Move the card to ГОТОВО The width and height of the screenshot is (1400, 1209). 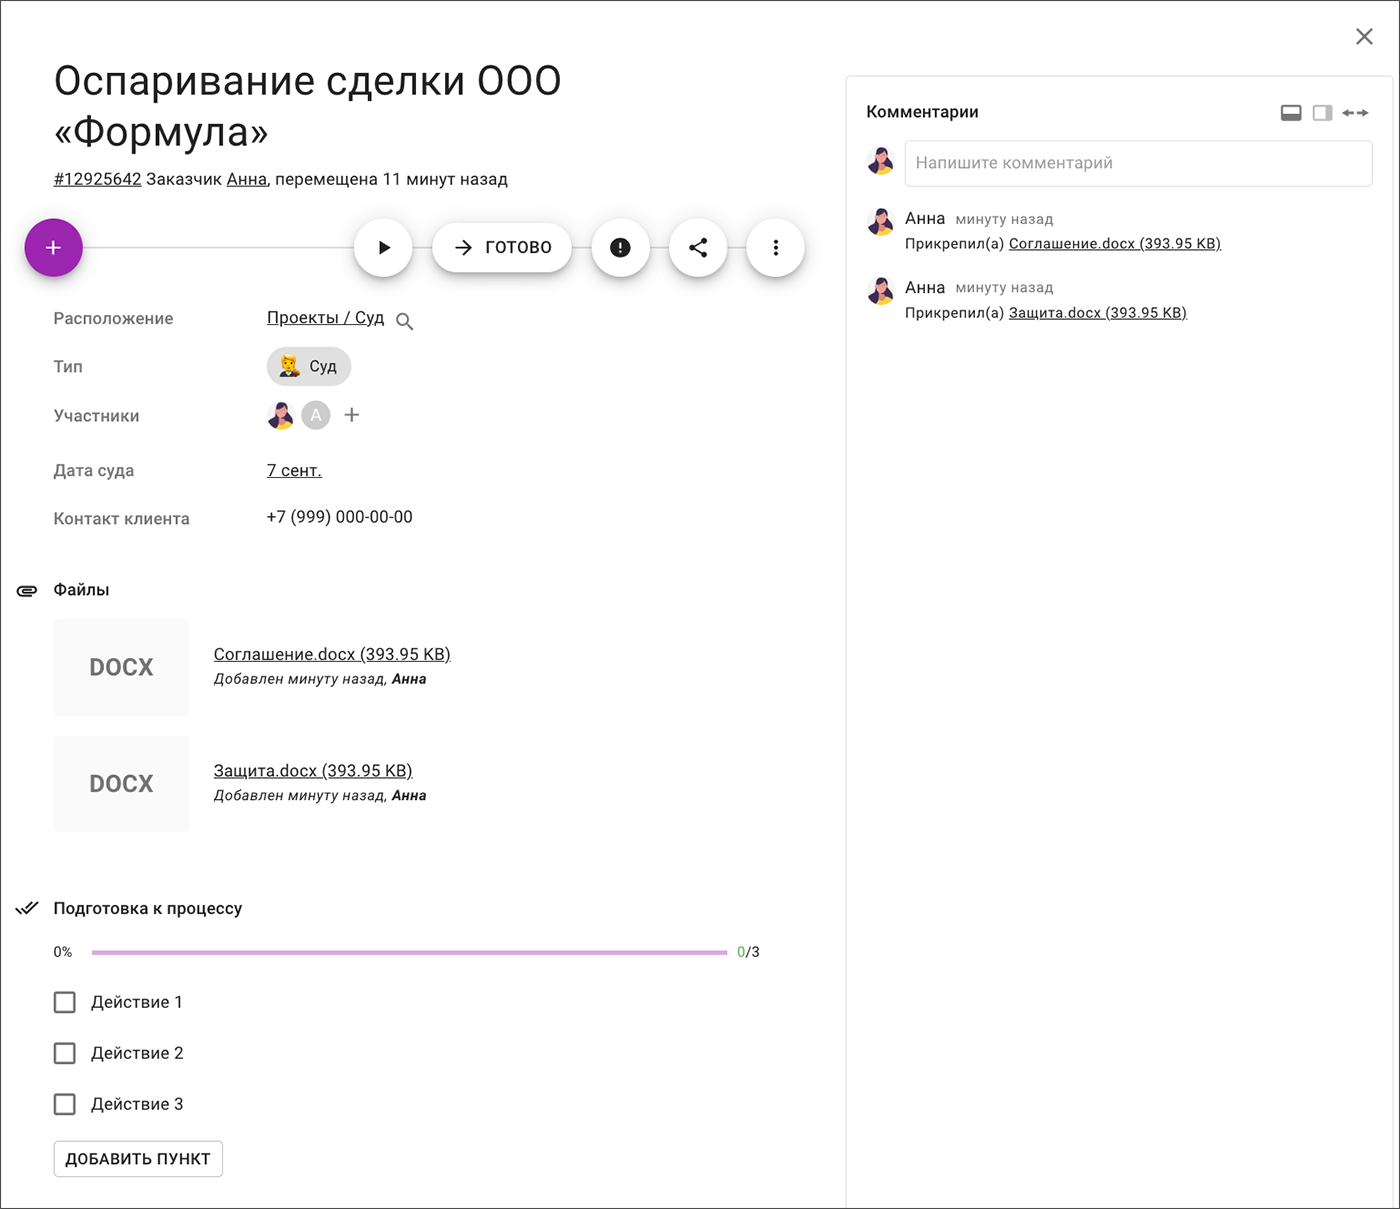[502, 248]
